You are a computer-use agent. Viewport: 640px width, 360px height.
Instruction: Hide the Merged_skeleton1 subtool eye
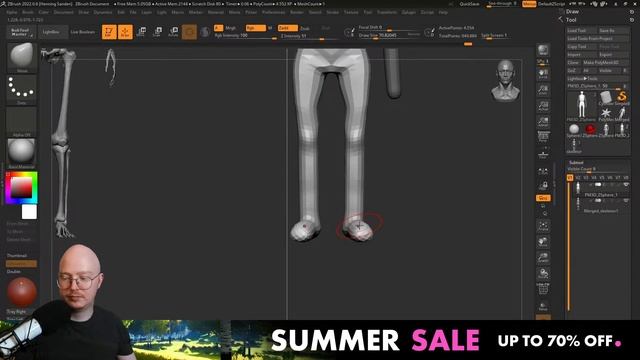[x=626, y=201]
